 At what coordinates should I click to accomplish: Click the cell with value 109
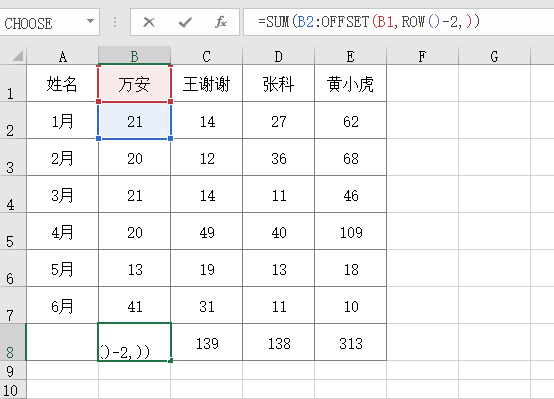[350, 232]
